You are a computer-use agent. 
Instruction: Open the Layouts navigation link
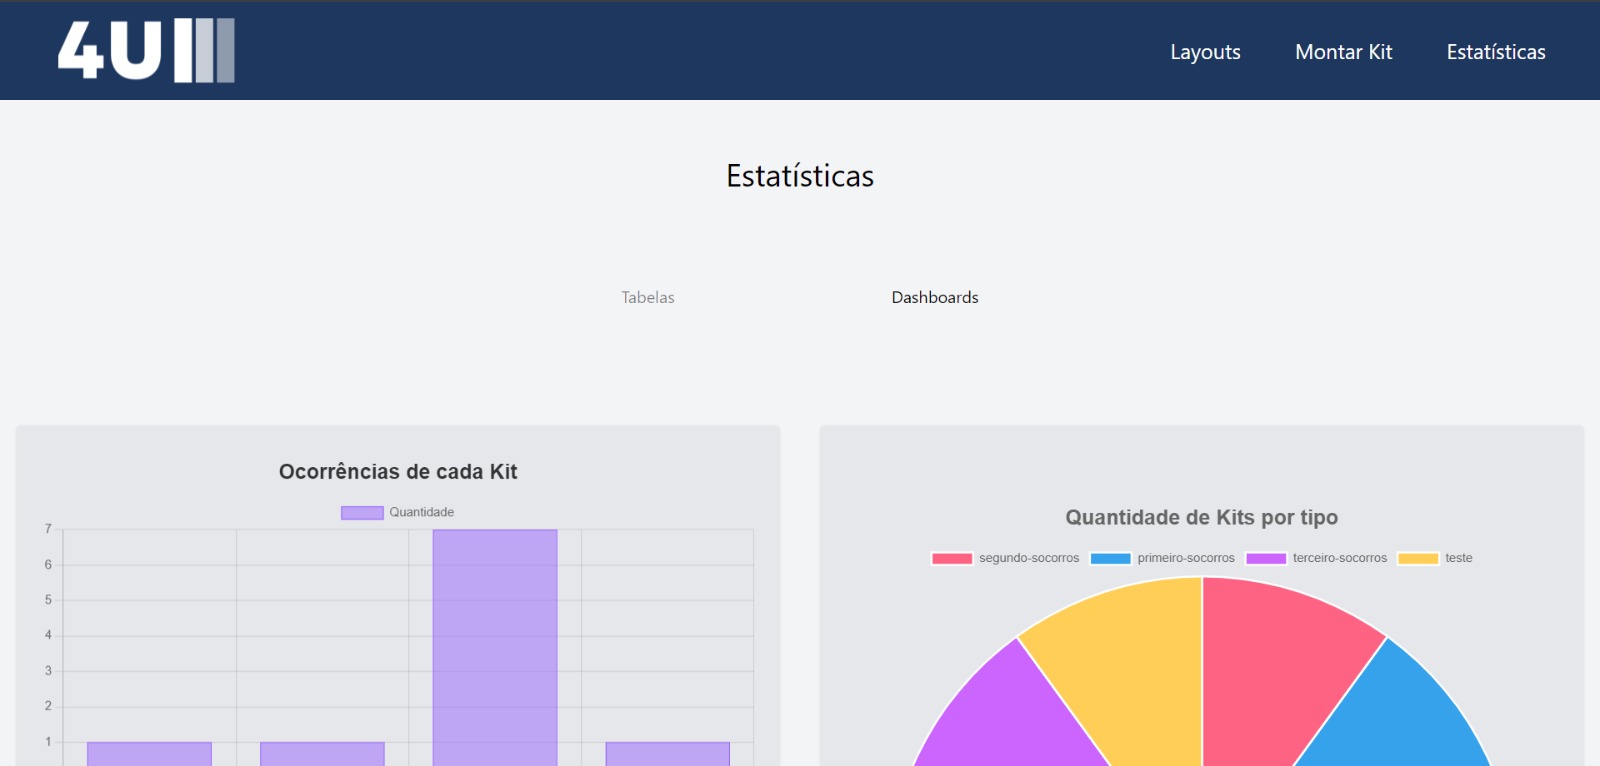tap(1205, 52)
